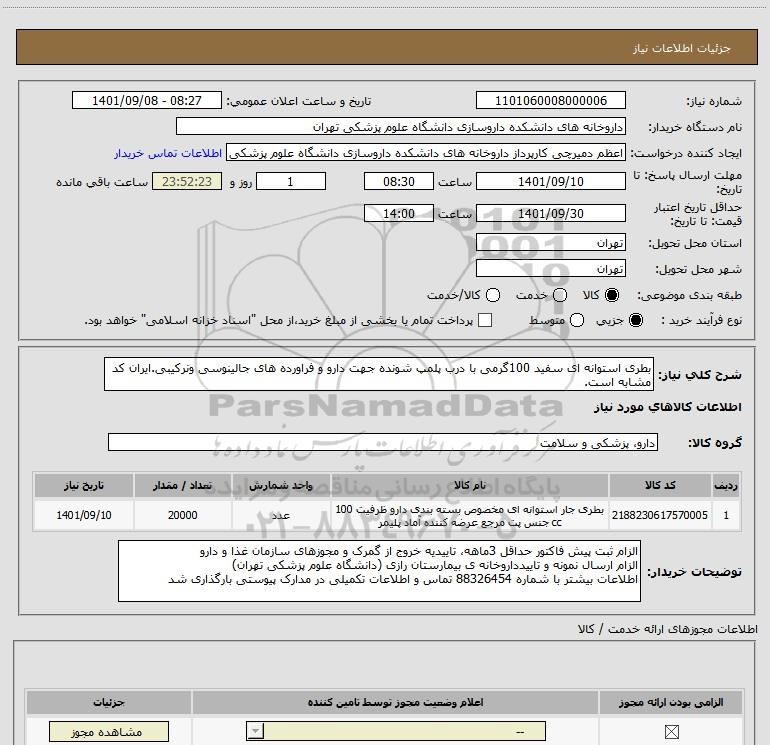This screenshot has width=770, height=745.
Task: Click the remaining time 23:52:23 field
Action: (x=187, y=182)
